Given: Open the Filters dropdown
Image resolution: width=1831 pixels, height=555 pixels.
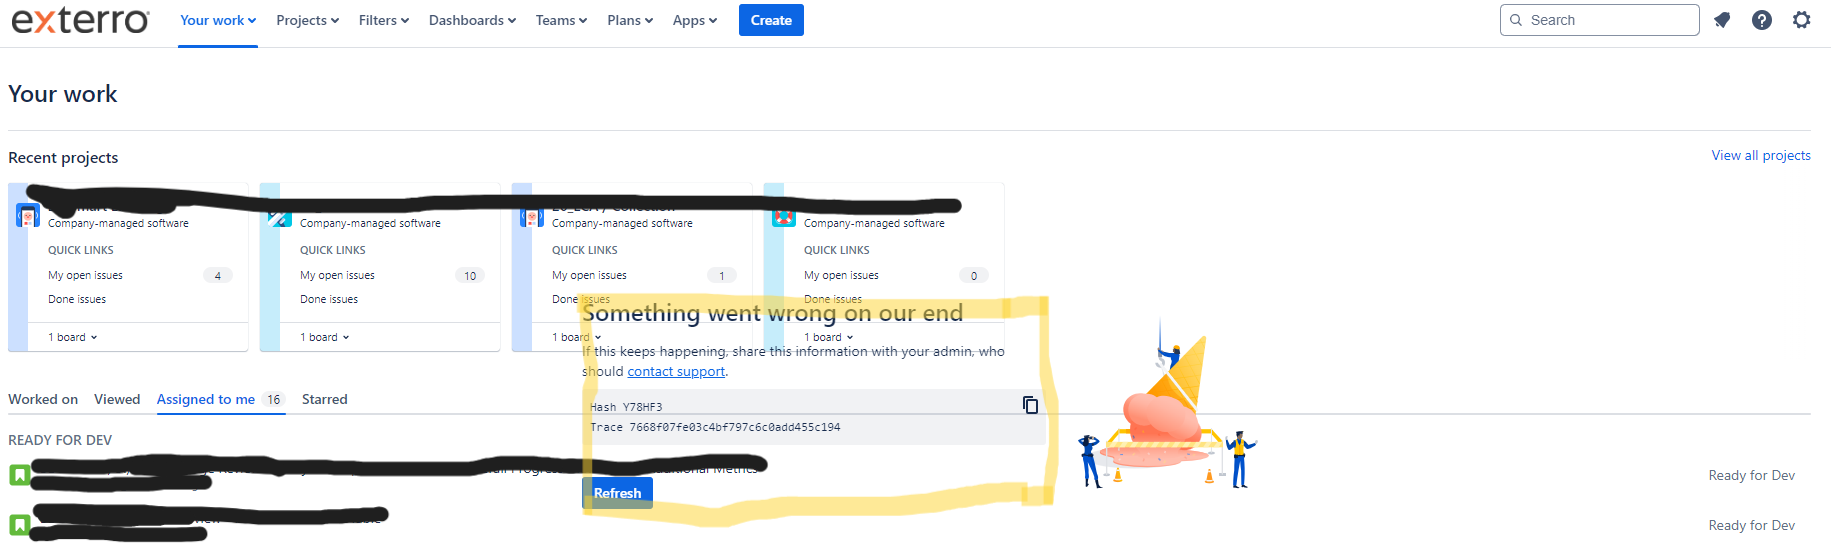Looking at the screenshot, I should (384, 20).
